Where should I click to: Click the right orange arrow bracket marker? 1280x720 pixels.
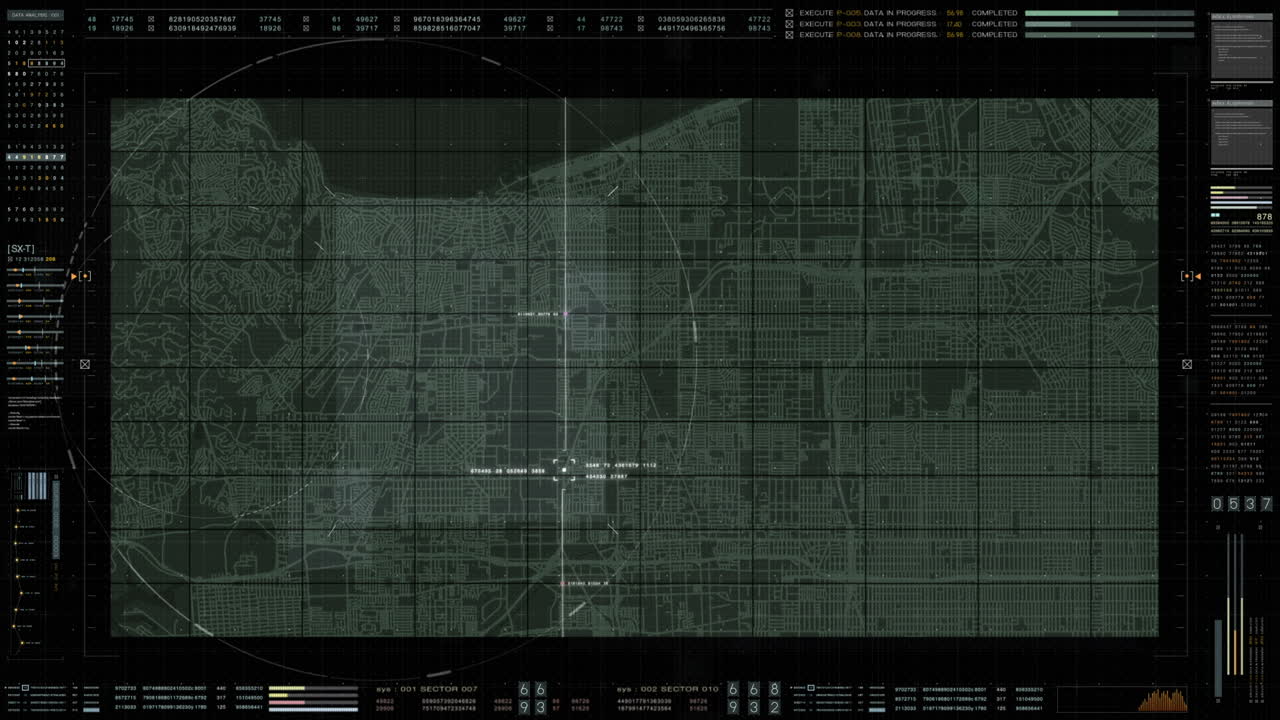click(1190, 276)
